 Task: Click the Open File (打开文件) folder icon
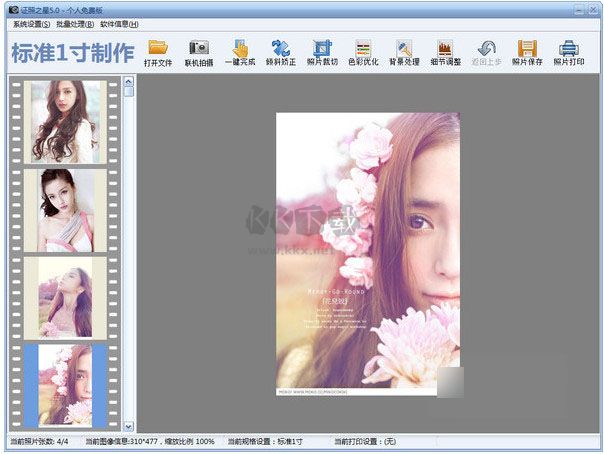[157, 48]
